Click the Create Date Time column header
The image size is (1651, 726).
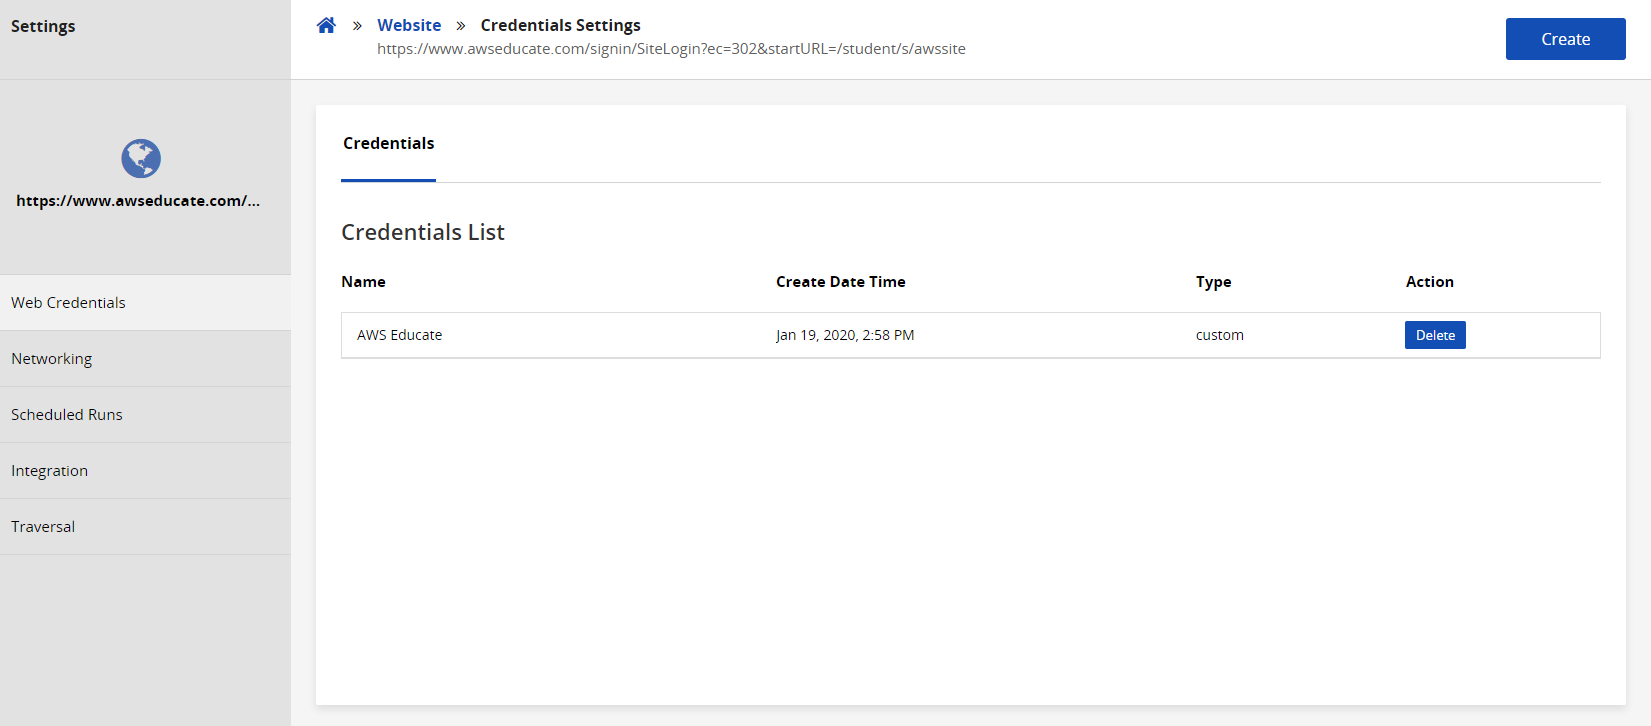click(840, 282)
